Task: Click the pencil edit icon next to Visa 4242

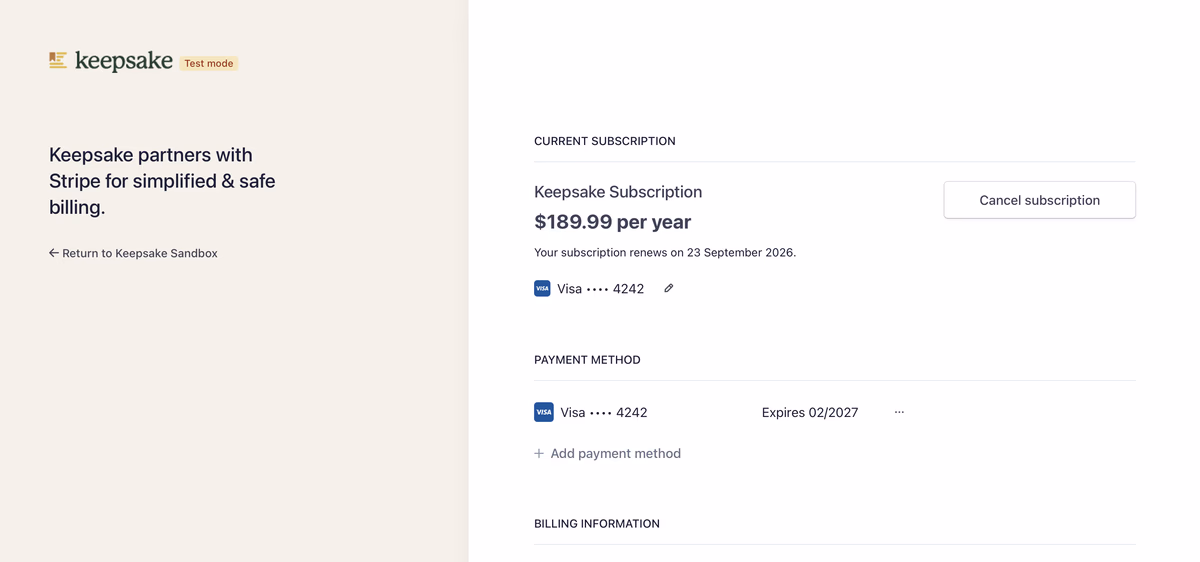Action: tap(669, 288)
